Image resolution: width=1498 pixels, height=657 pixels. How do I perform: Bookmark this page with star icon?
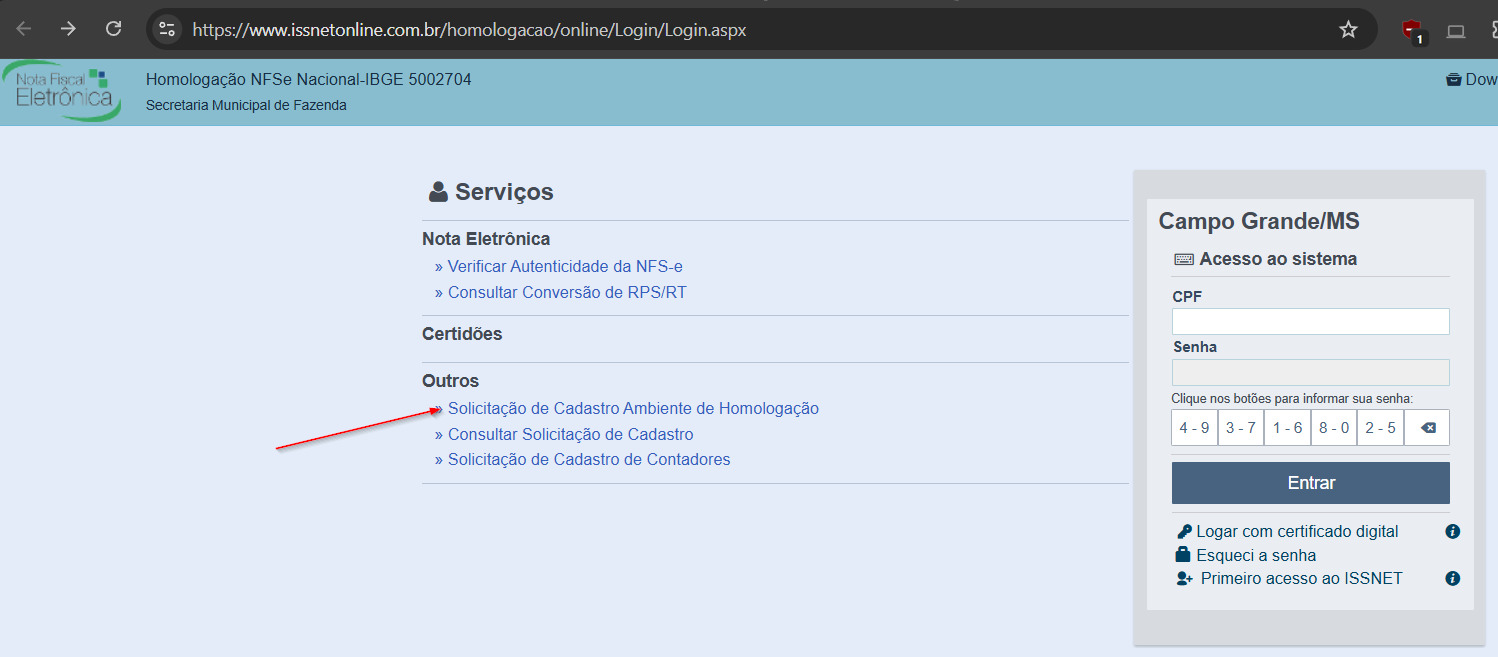tap(1348, 29)
